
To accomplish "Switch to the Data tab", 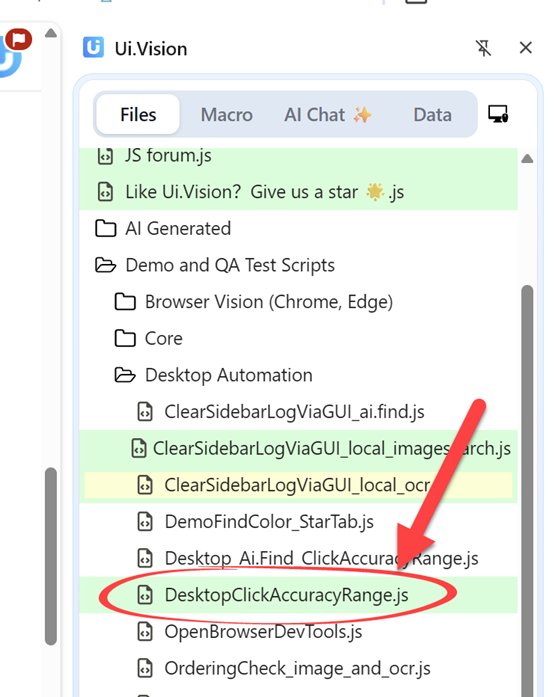I will [432, 115].
